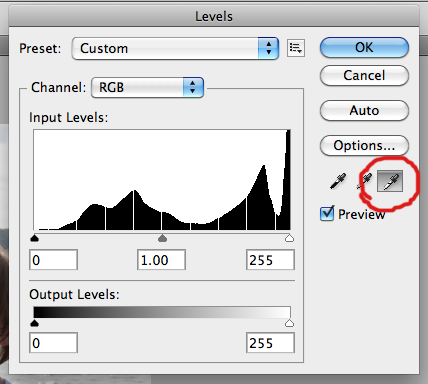This screenshot has height=384, width=428.
Task: Click the input white point slider
Action: pyautogui.click(x=289, y=238)
